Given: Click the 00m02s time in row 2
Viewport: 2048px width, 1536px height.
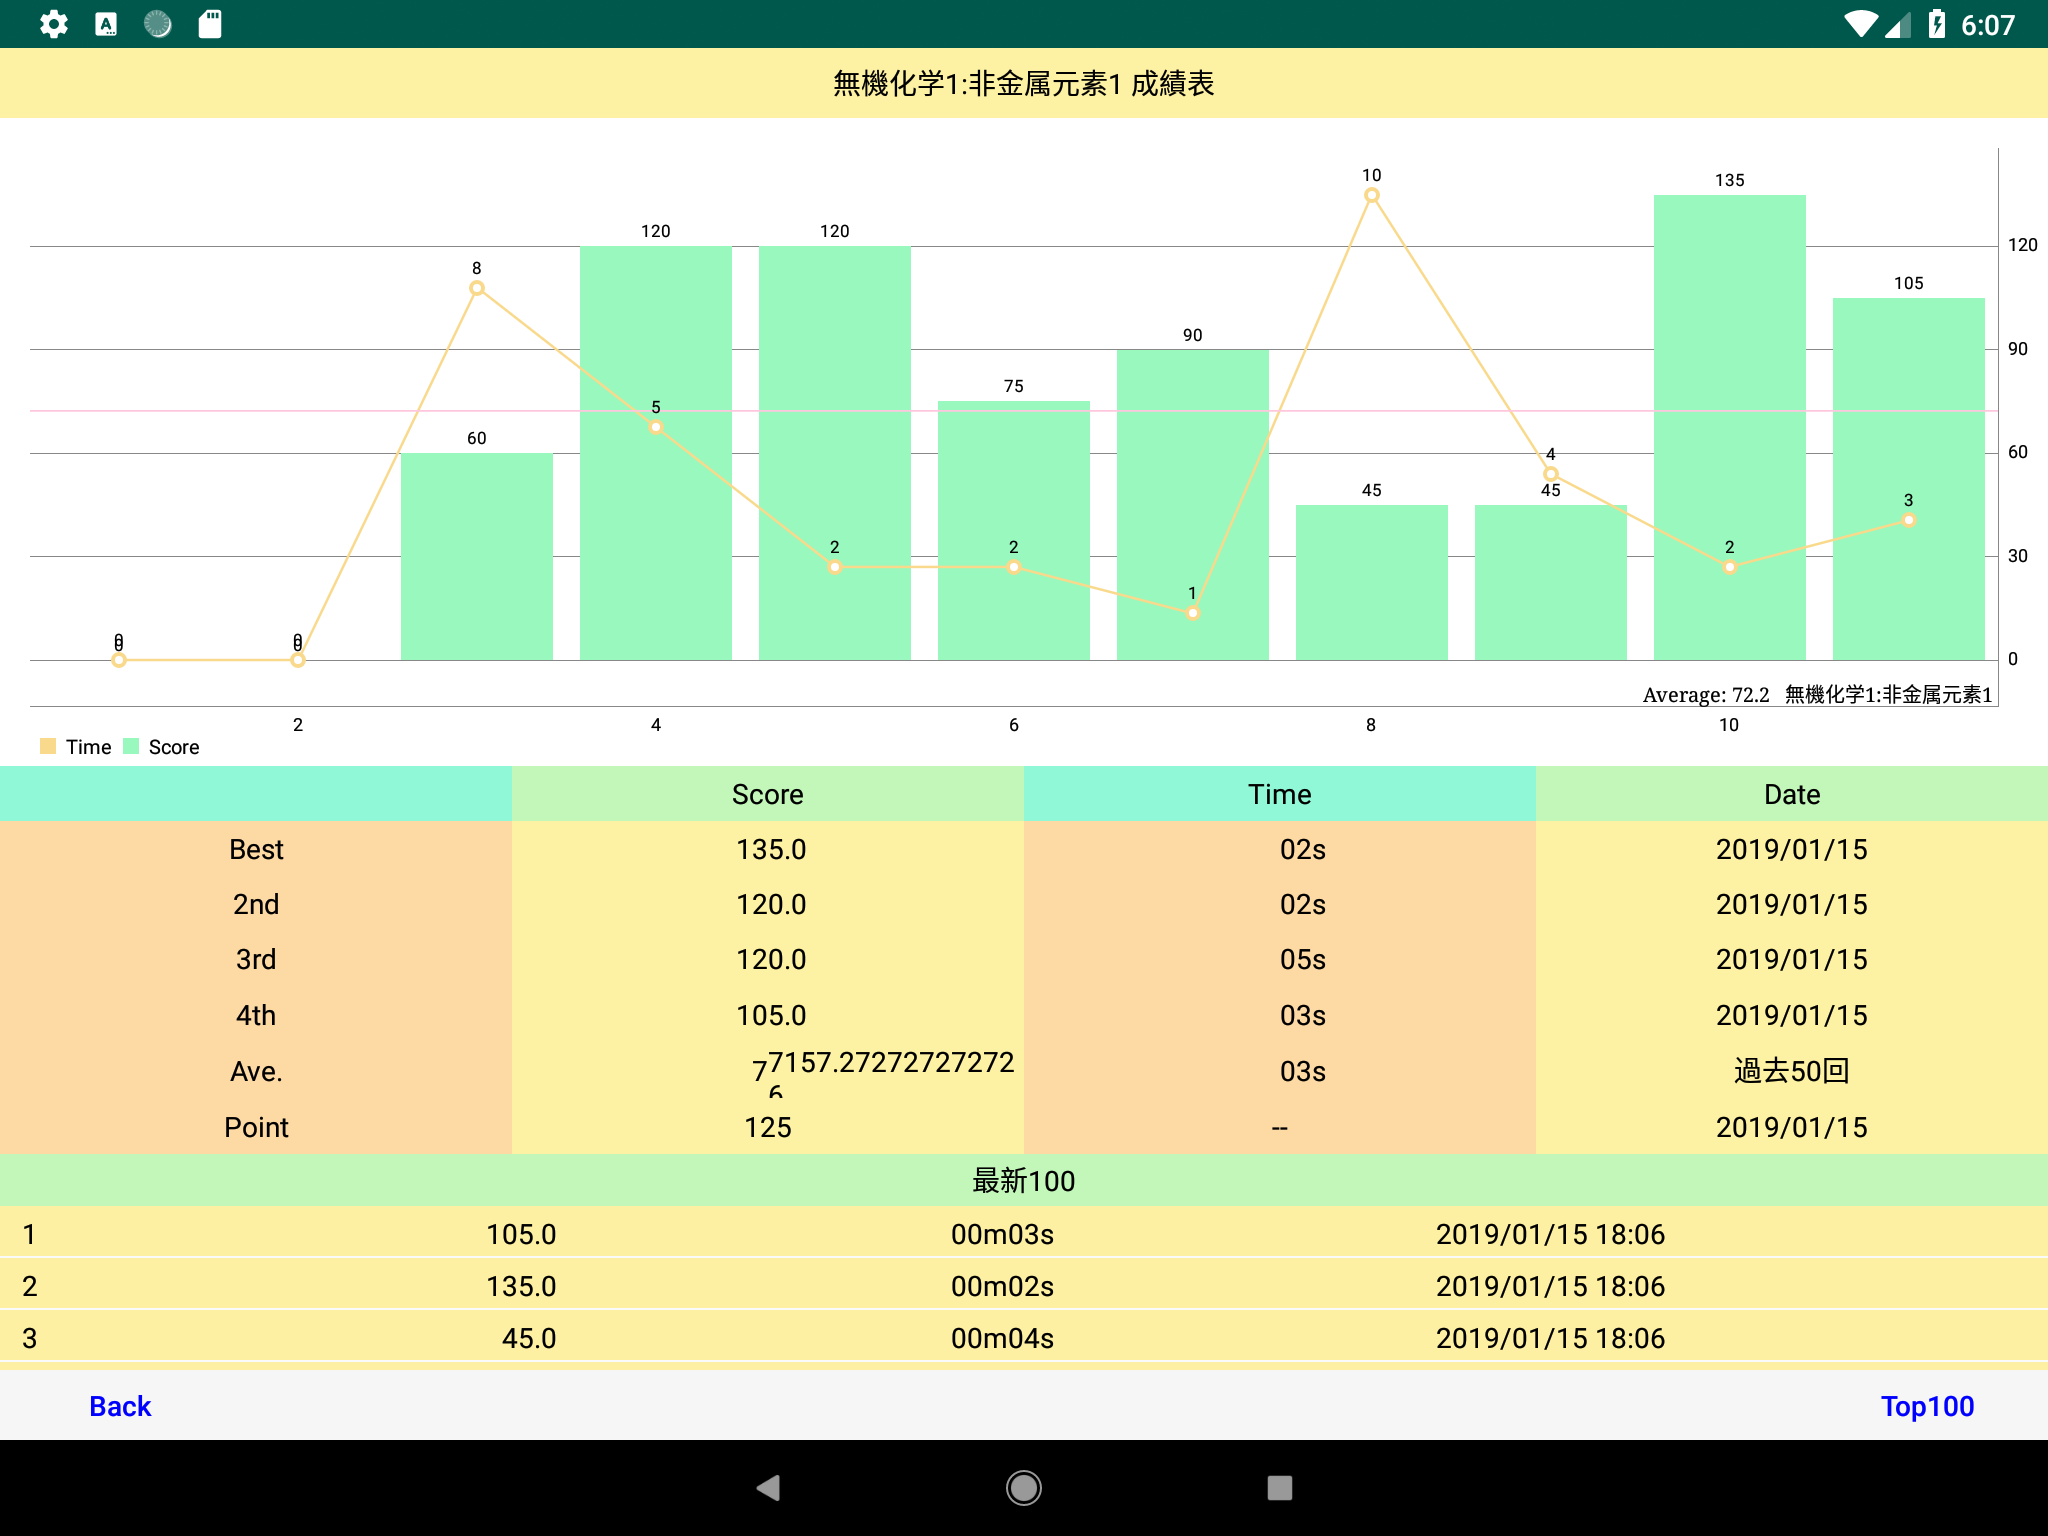Looking at the screenshot, I should pyautogui.click(x=1002, y=1286).
